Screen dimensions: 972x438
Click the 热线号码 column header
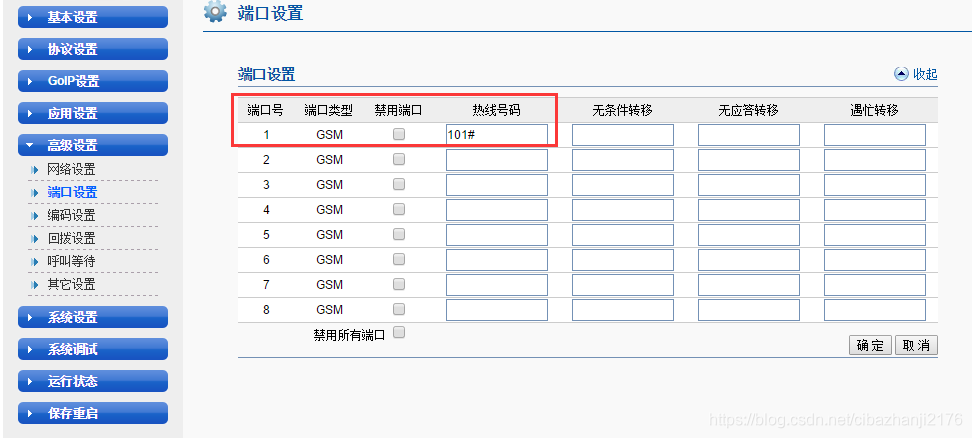[x=497, y=110]
